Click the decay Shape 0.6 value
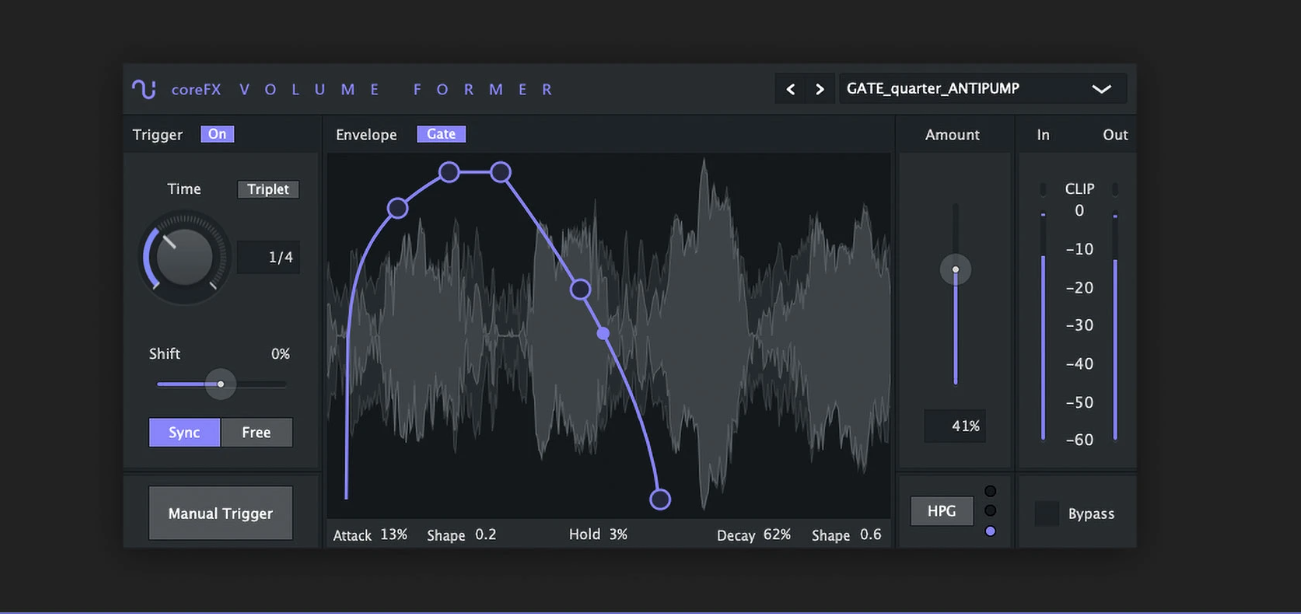1301x614 pixels. click(x=871, y=535)
